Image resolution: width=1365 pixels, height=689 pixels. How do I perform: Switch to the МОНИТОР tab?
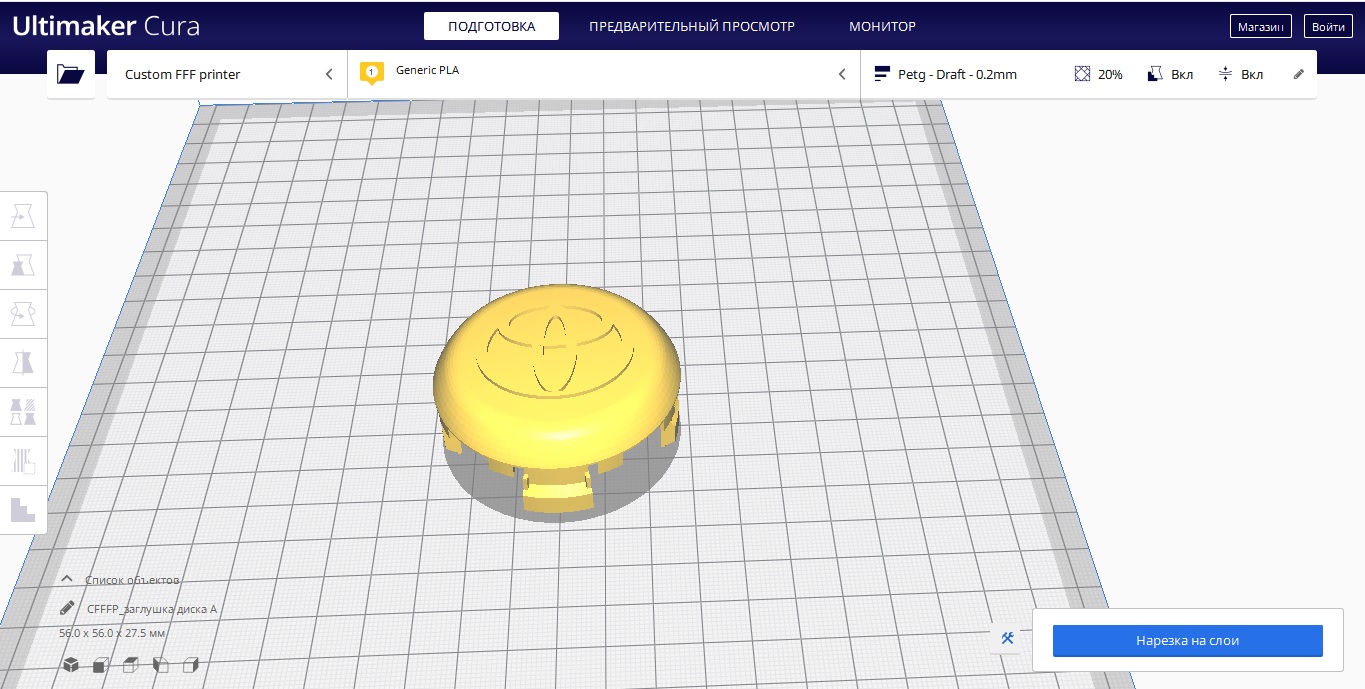click(882, 26)
